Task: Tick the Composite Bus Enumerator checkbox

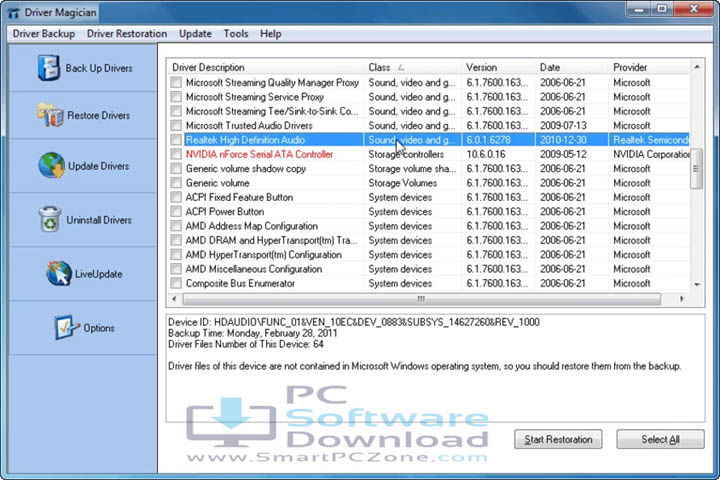Action: tap(176, 283)
